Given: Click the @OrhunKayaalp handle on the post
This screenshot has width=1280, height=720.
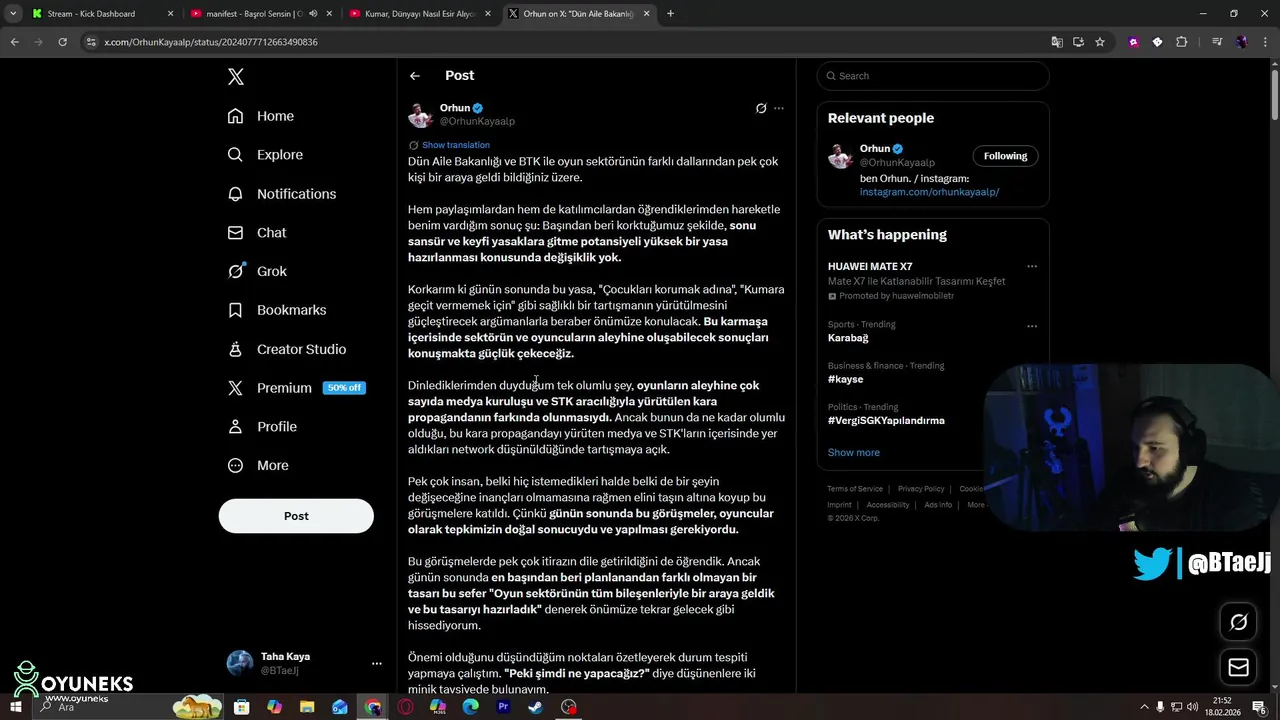Looking at the screenshot, I should (477, 122).
